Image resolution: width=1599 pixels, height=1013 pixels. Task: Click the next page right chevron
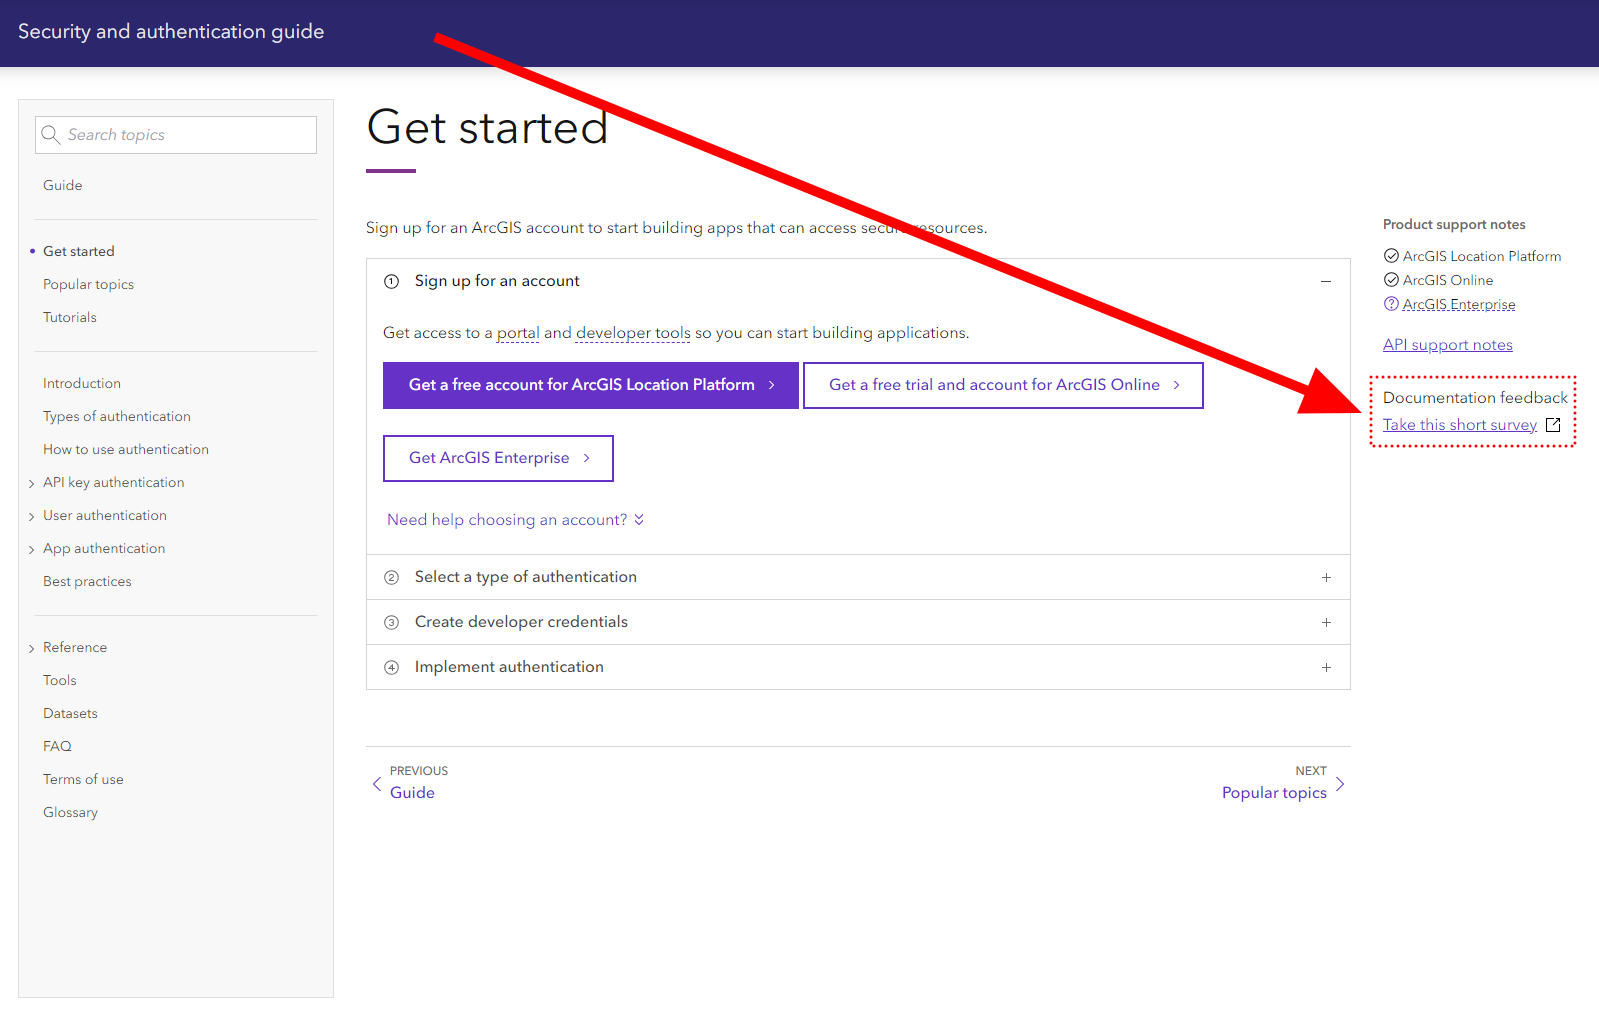tap(1340, 784)
